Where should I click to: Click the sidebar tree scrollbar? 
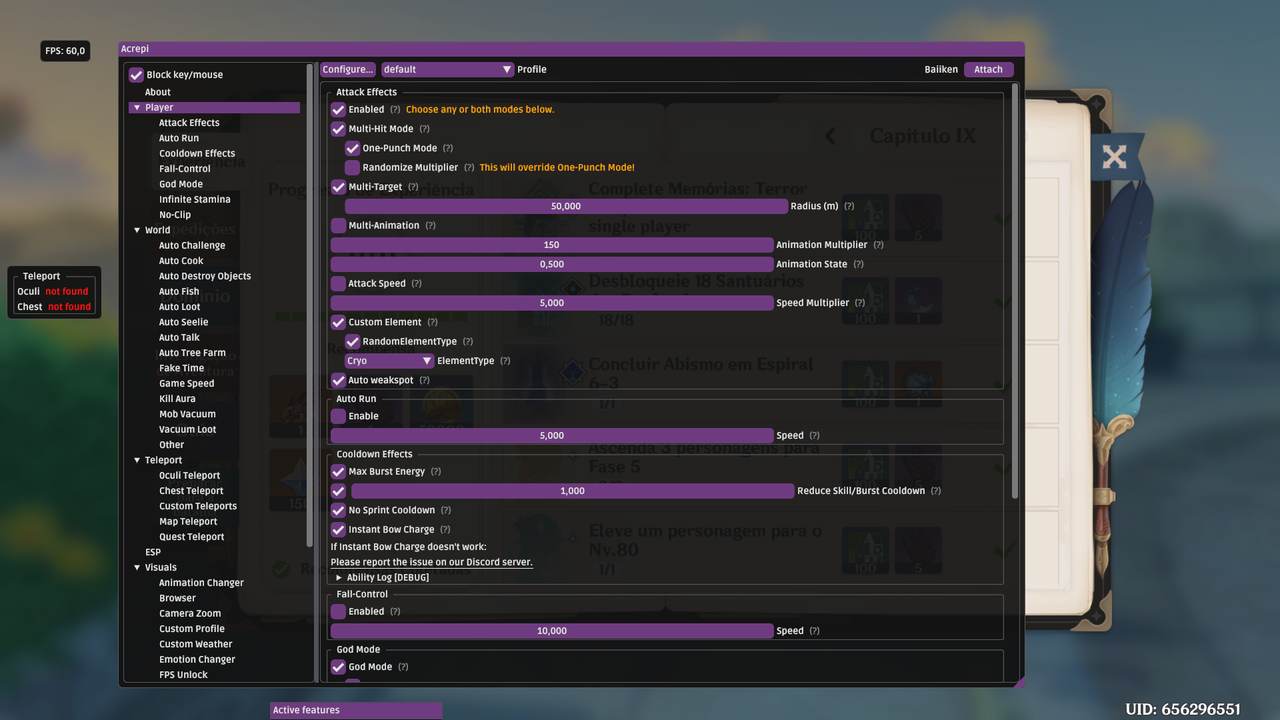click(x=310, y=305)
